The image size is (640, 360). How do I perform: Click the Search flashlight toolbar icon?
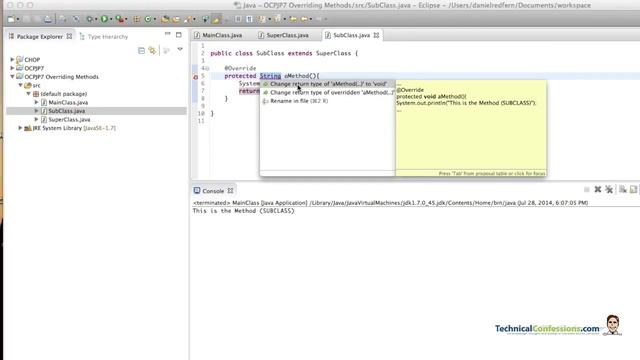187,19
